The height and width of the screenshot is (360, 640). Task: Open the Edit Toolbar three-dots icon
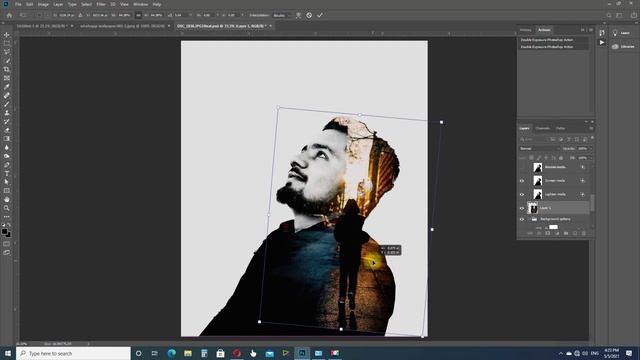click(7, 217)
